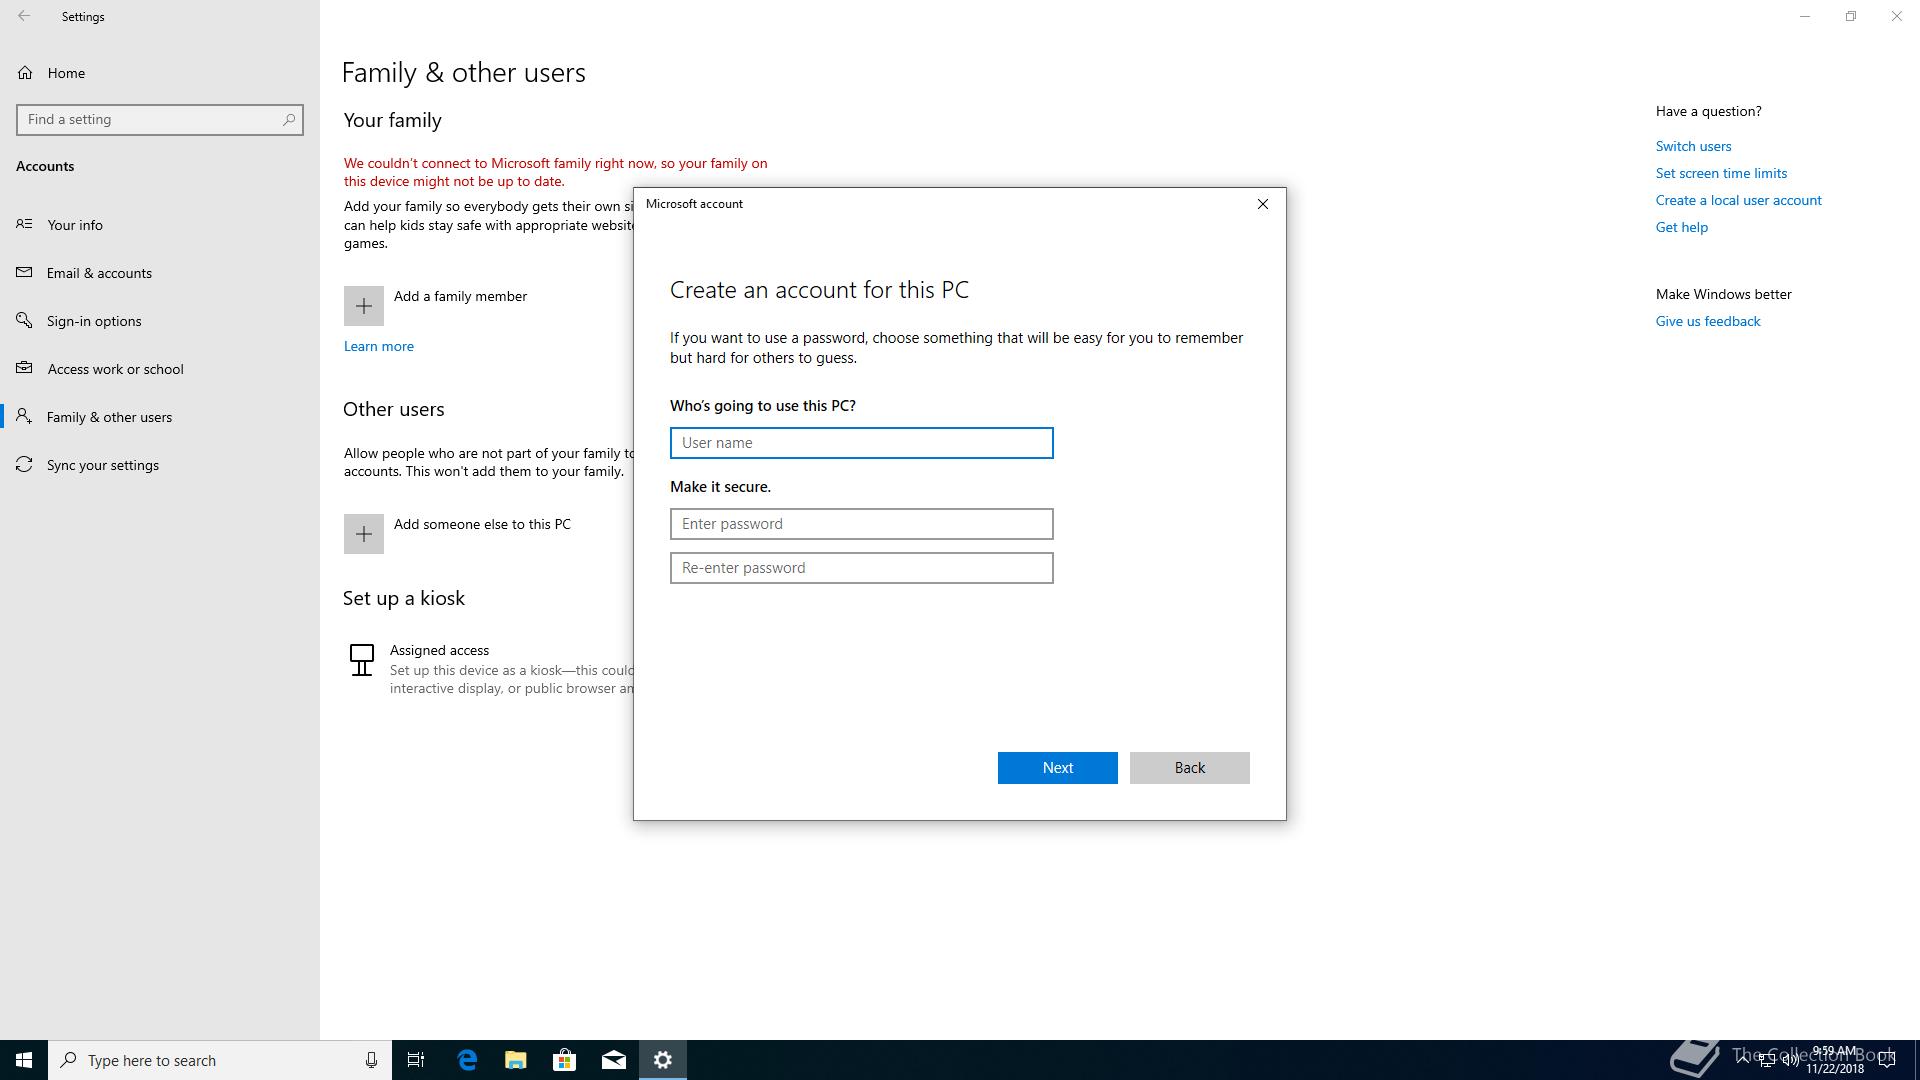Open Microsoft Store from taskbar

coord(565,1060)
